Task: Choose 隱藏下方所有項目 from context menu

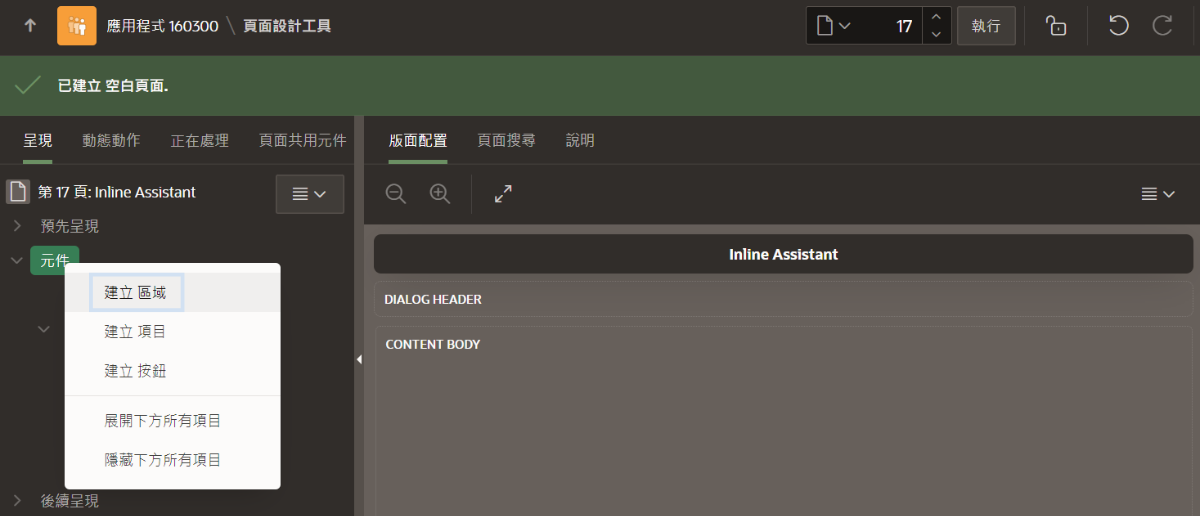Action: pyautogui.click(x=172, y=460)
